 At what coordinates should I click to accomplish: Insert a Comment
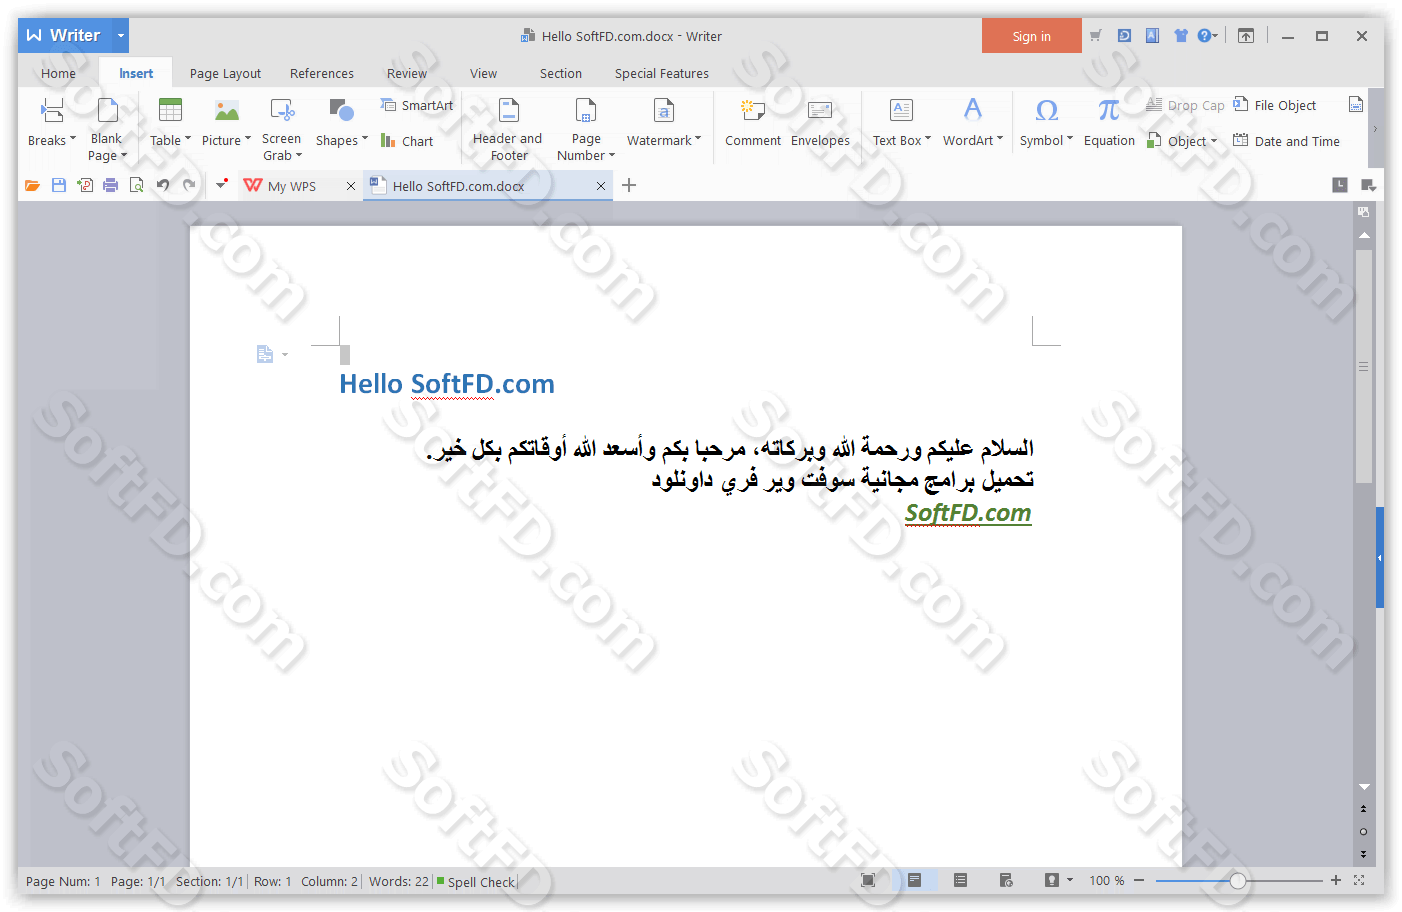(753, 124)
